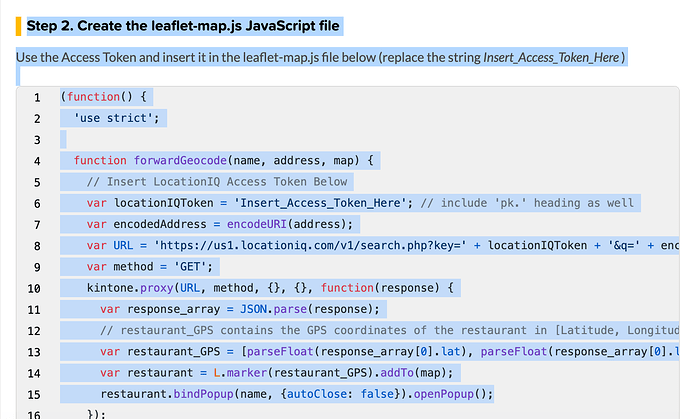Click the italic text 'Insert_Access_Token_Here' in the paragraph
The height and width of the screenshot is (419, 690).
(551, 58)
